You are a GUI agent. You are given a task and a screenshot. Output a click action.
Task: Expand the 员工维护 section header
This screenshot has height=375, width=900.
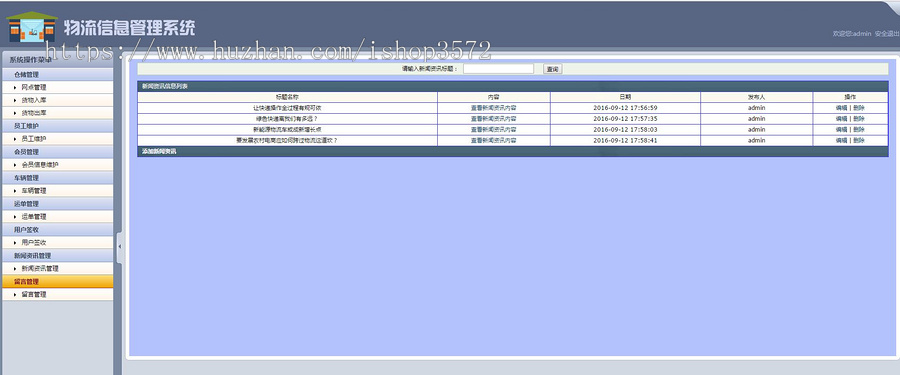57,126
